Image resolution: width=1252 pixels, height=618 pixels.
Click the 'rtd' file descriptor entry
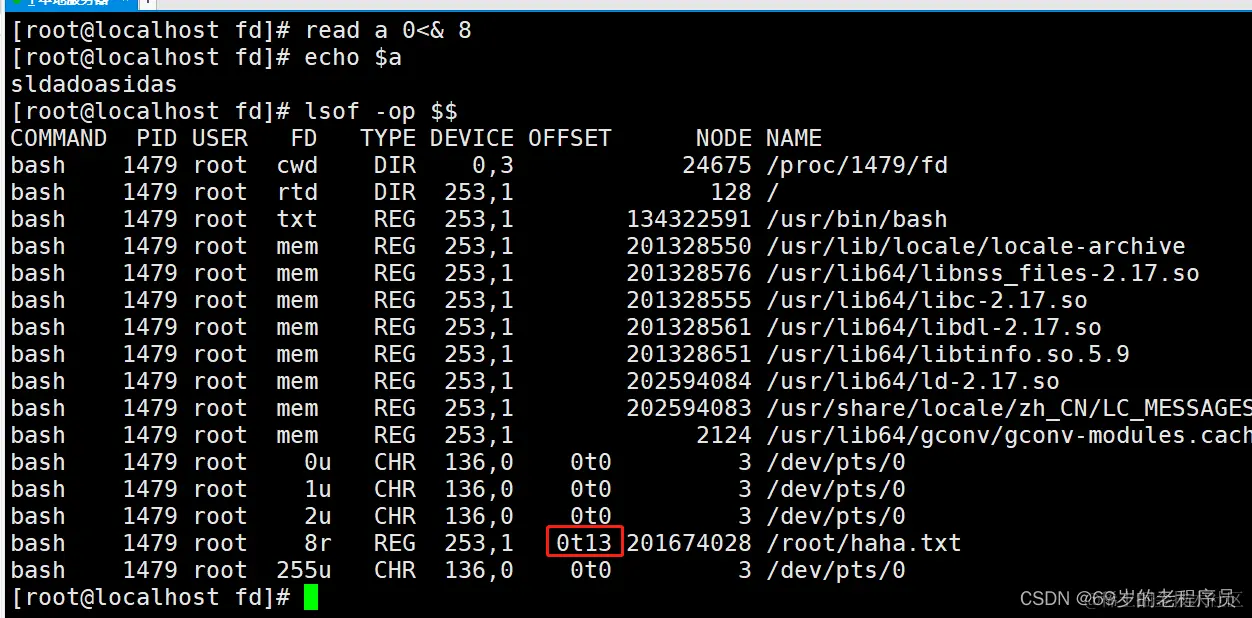pyautogui.click(x=297, y=193)
